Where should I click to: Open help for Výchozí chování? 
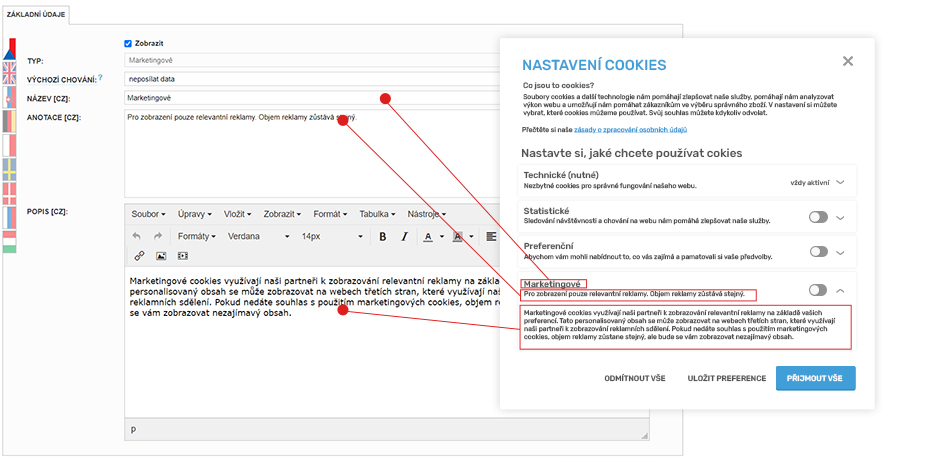click(x=101, y=77)
